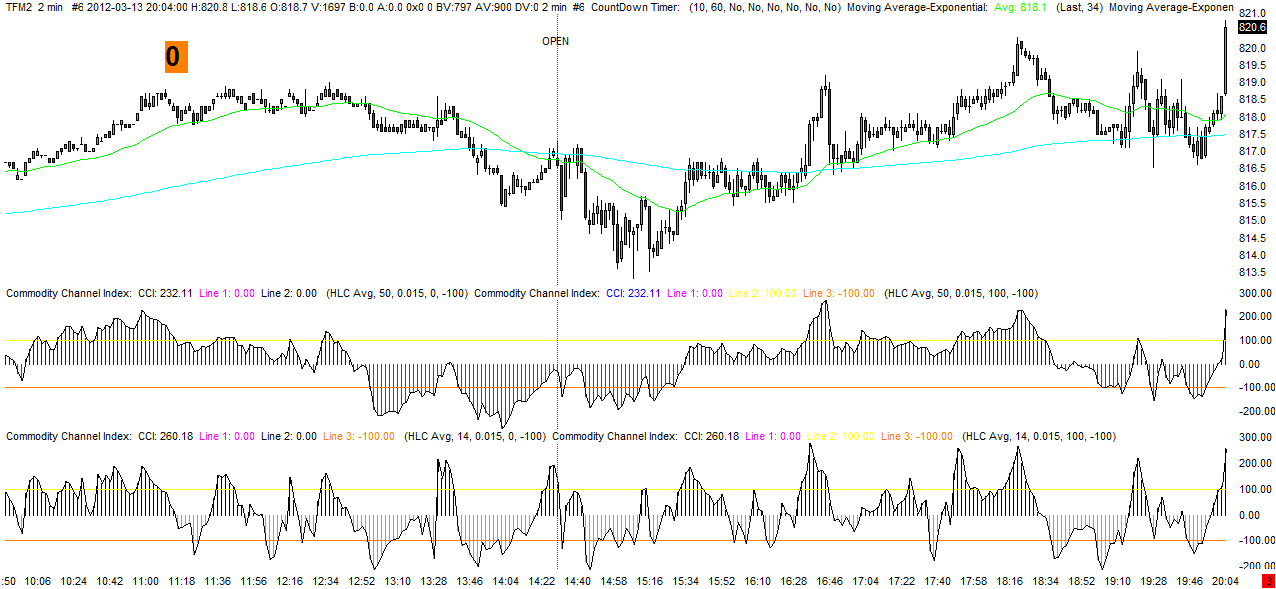
Task: Click the yellow Line 2: 100.00 label in CCI 232.11 panel
Action: click(x=763, y=293)
